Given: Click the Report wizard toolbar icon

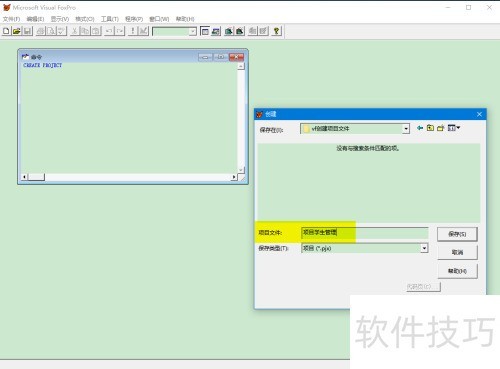Looking at the screenshot, I should tap(240, 31).
